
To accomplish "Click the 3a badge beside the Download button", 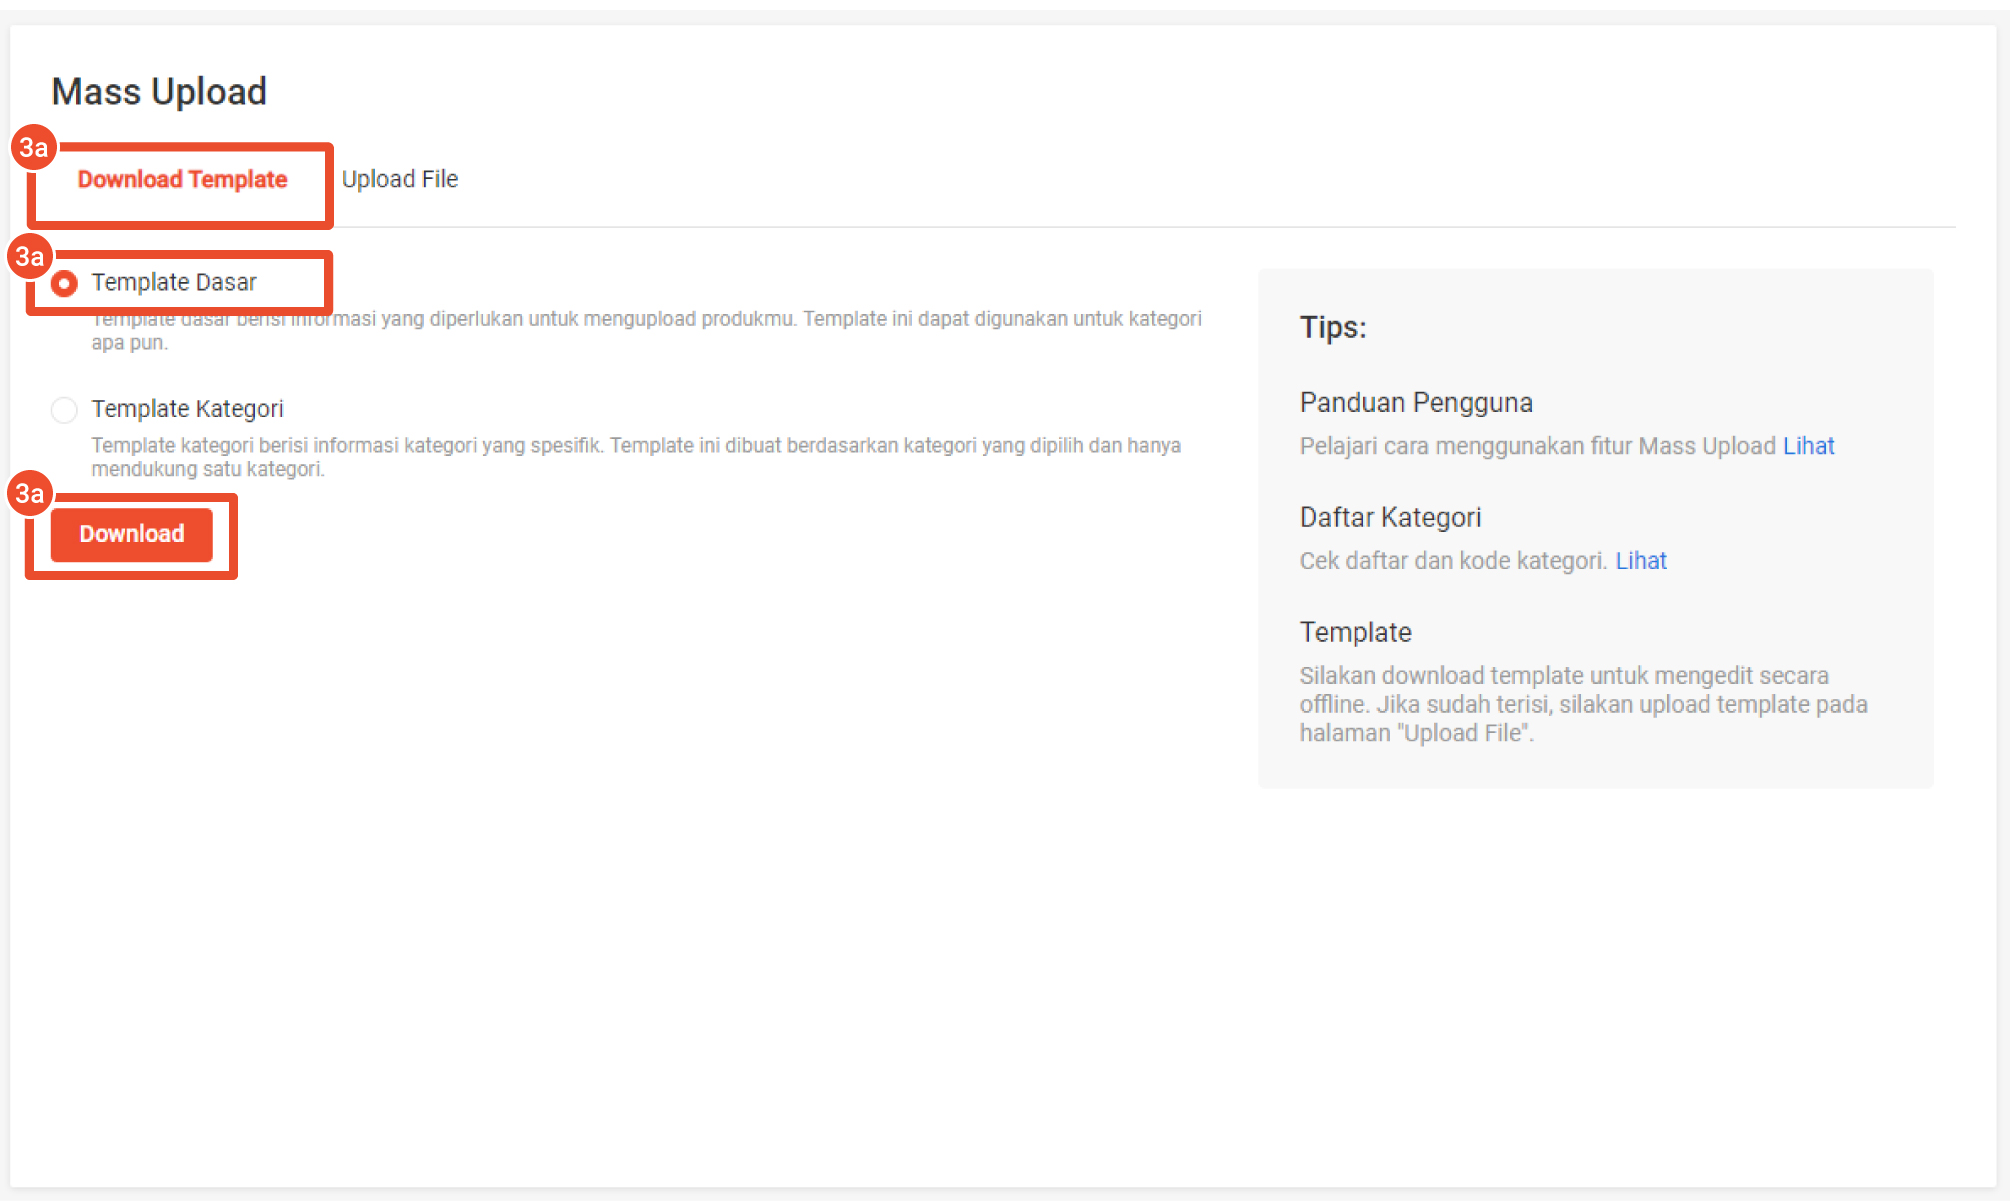I will pos(30,494).
